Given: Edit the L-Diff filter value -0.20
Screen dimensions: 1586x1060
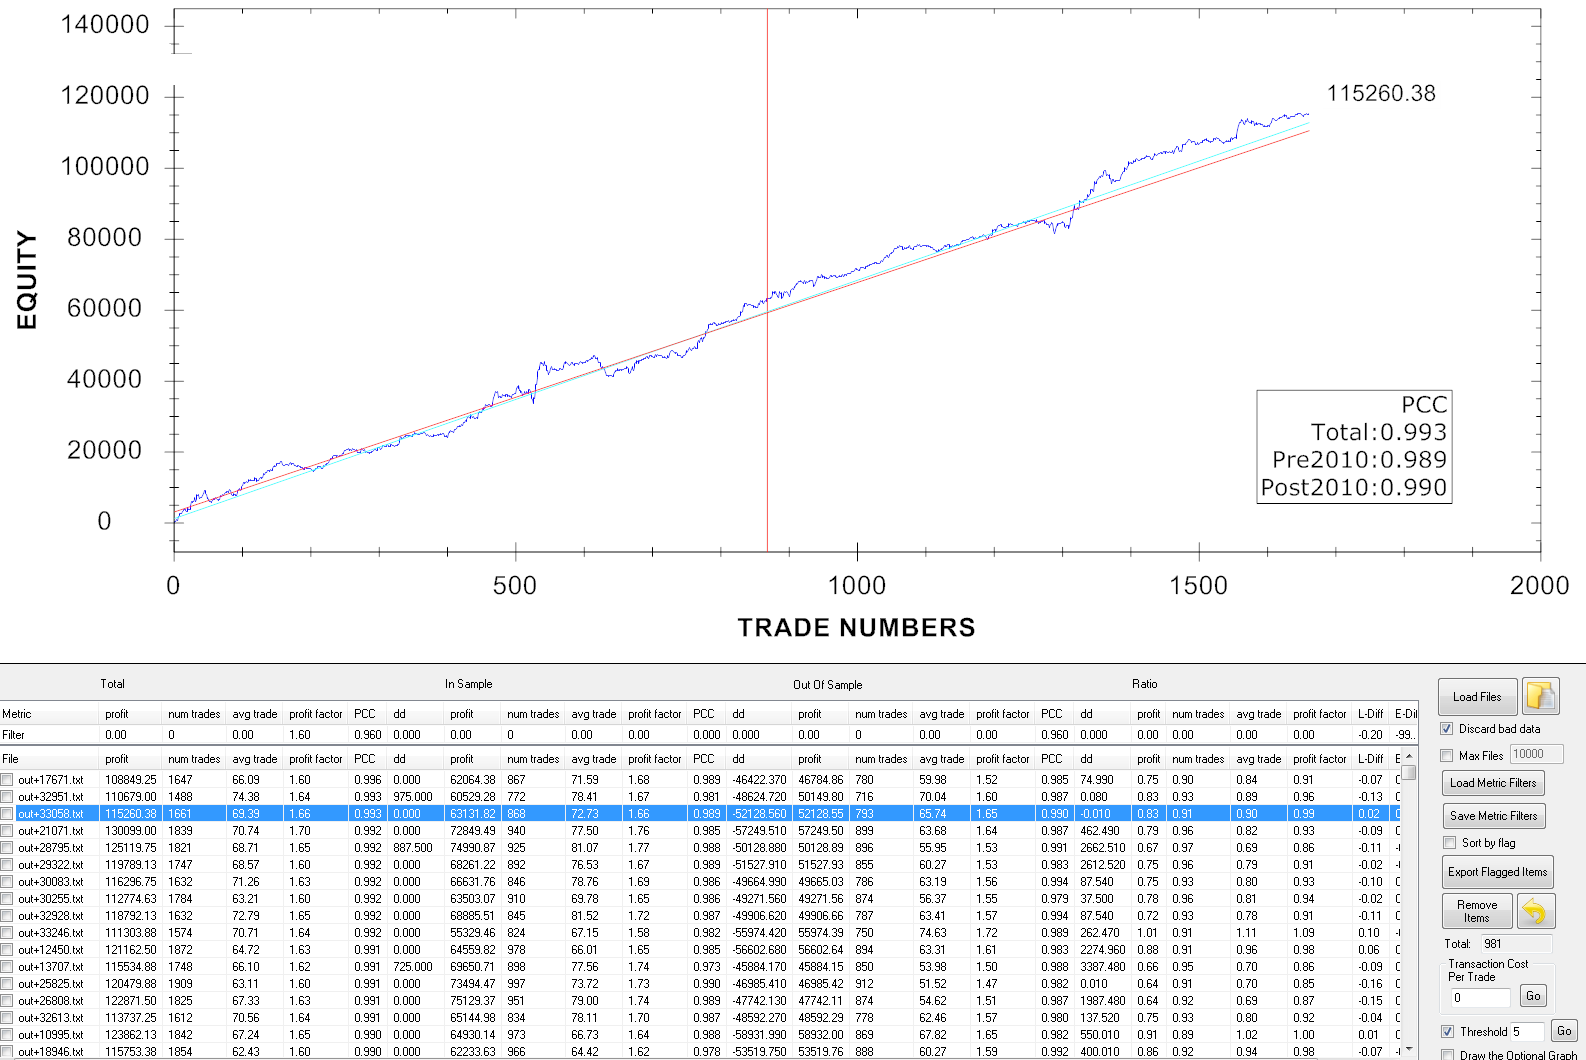Looking at the screenshot, I should click(1370, 735).
